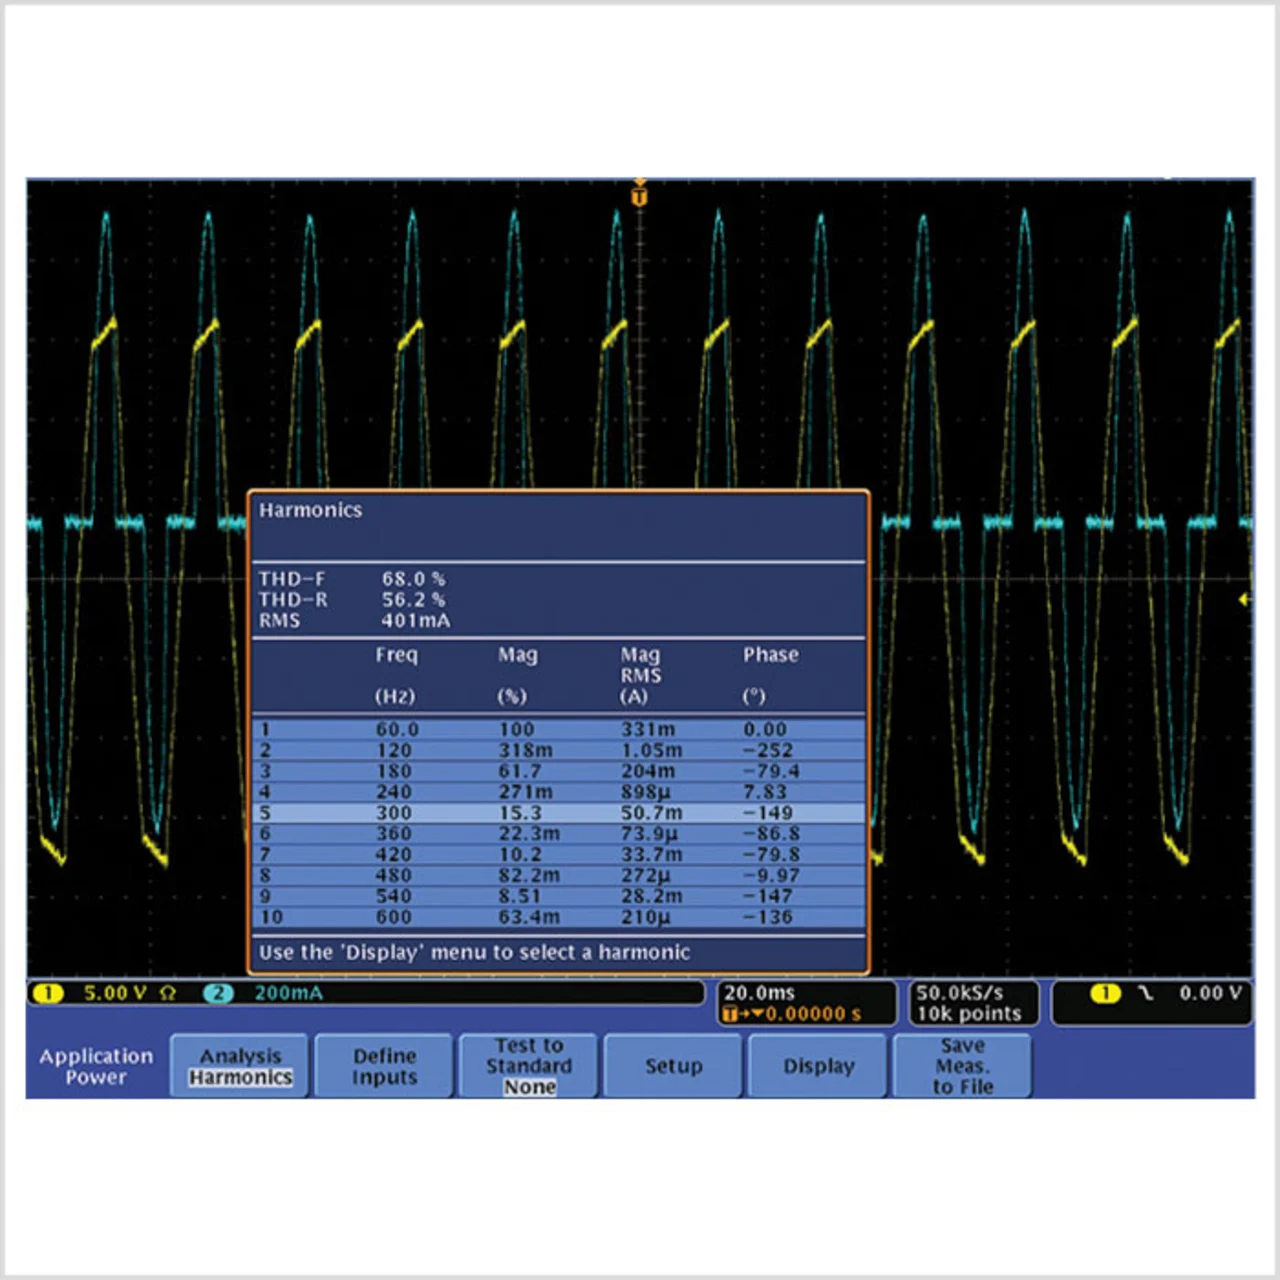Click the yellow channel 1 badge
1280x1280 pixels.
pyautogui.click(x=48, y=993)
